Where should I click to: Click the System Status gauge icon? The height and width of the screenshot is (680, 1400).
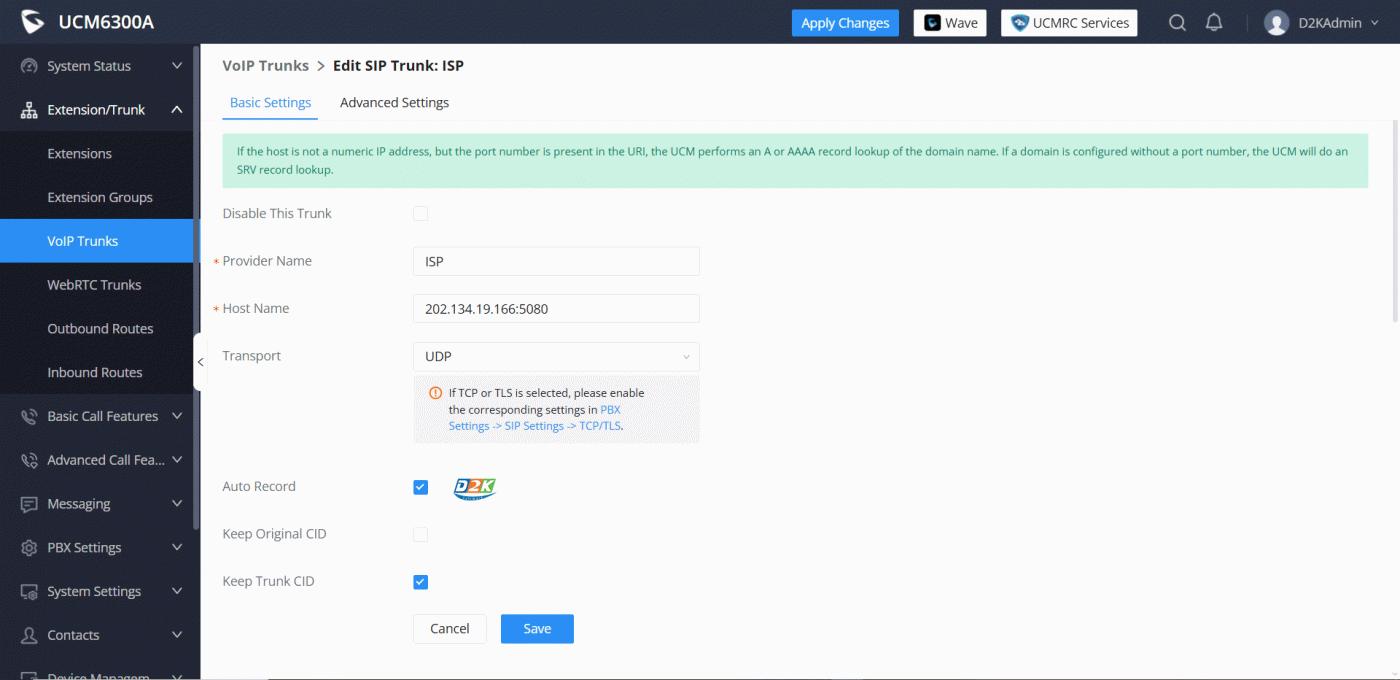[x=29, y=66]
